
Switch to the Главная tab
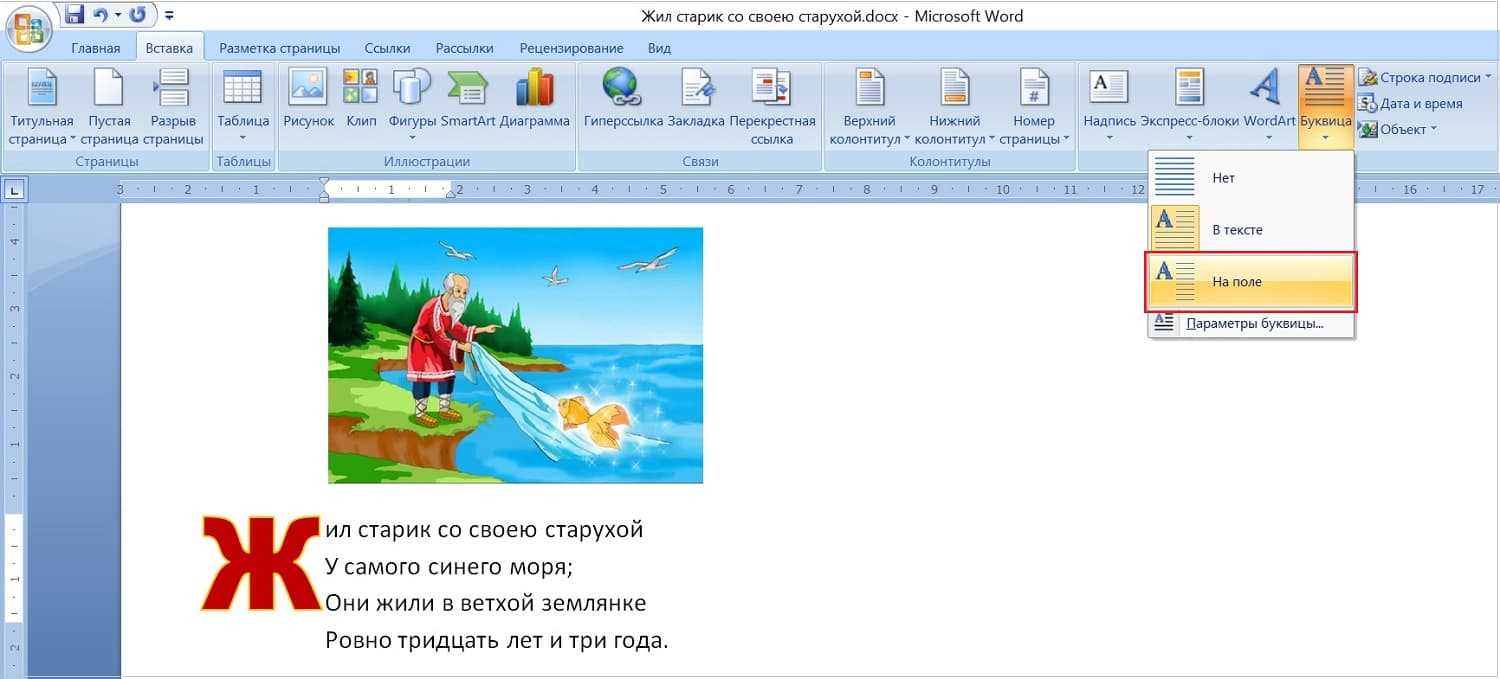coord(96,48)
